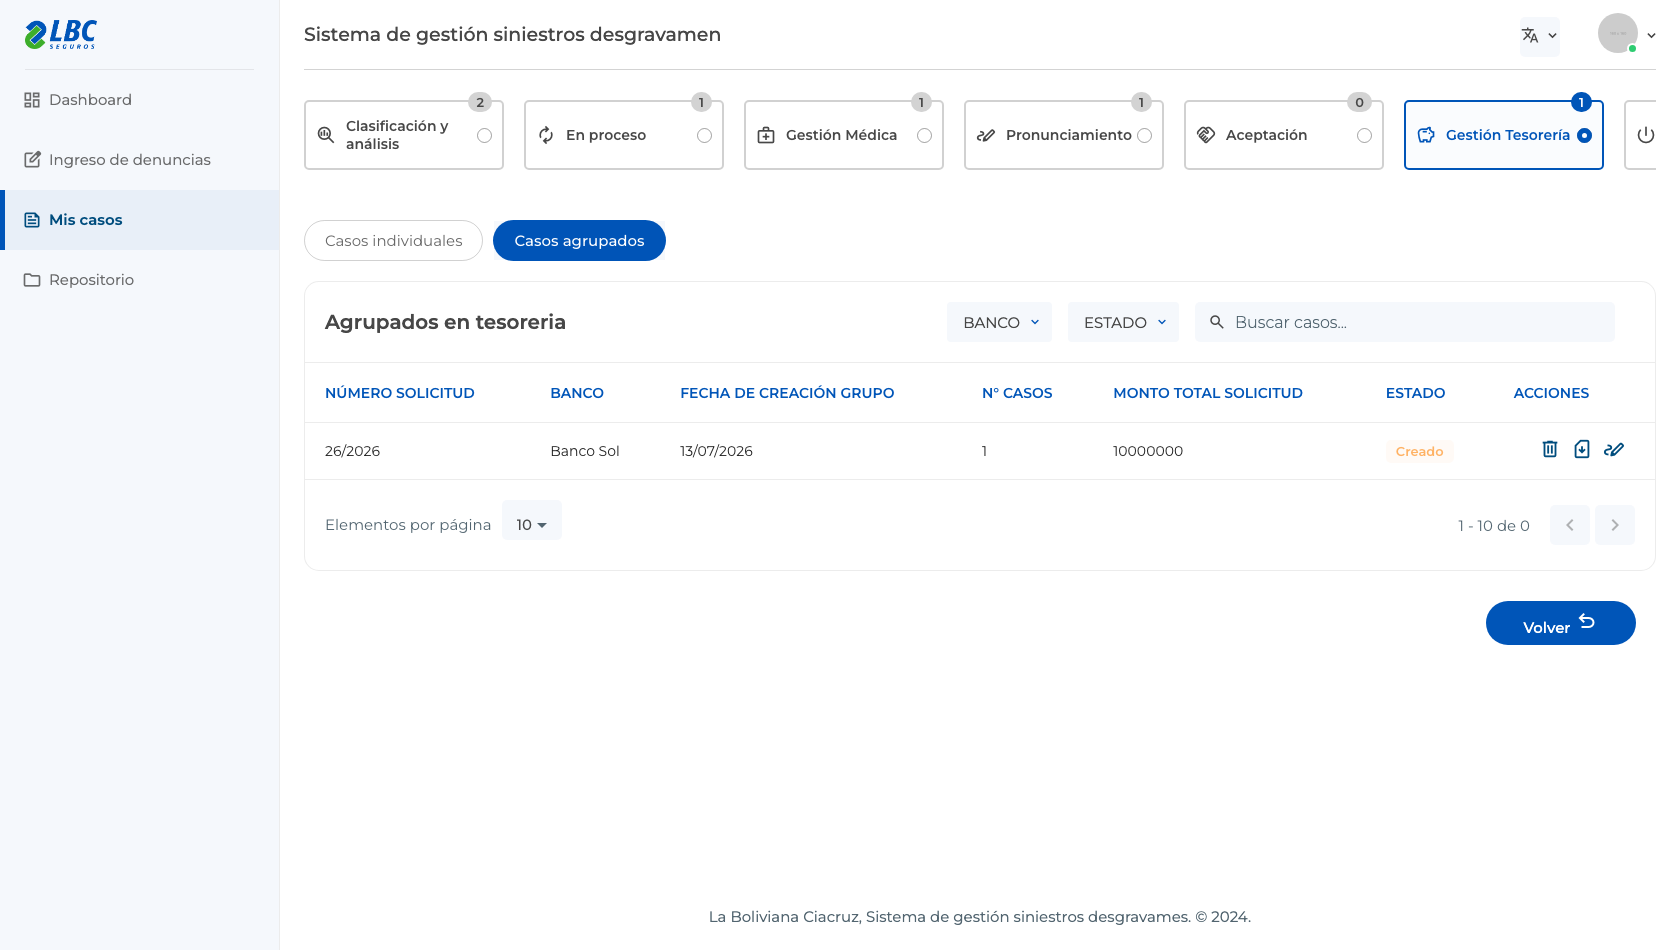Open the language translate icon
This screenshot has width=1680, height=950.
coord(1530,36)
